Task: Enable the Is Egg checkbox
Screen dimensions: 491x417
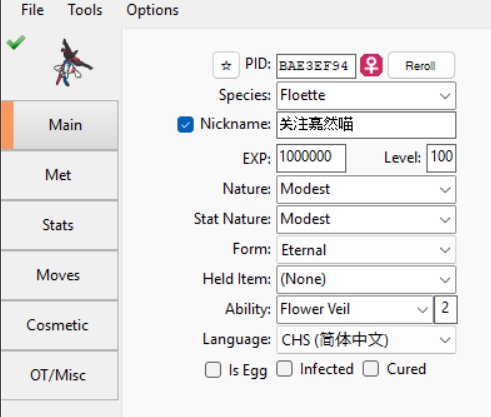Action: coord(213,370)
